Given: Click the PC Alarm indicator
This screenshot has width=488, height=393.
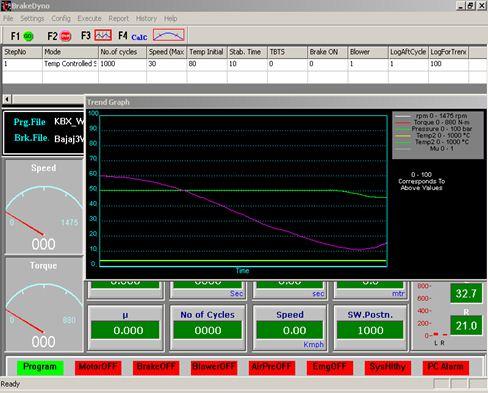Looking at the screenshot, I should click(446, 367).
